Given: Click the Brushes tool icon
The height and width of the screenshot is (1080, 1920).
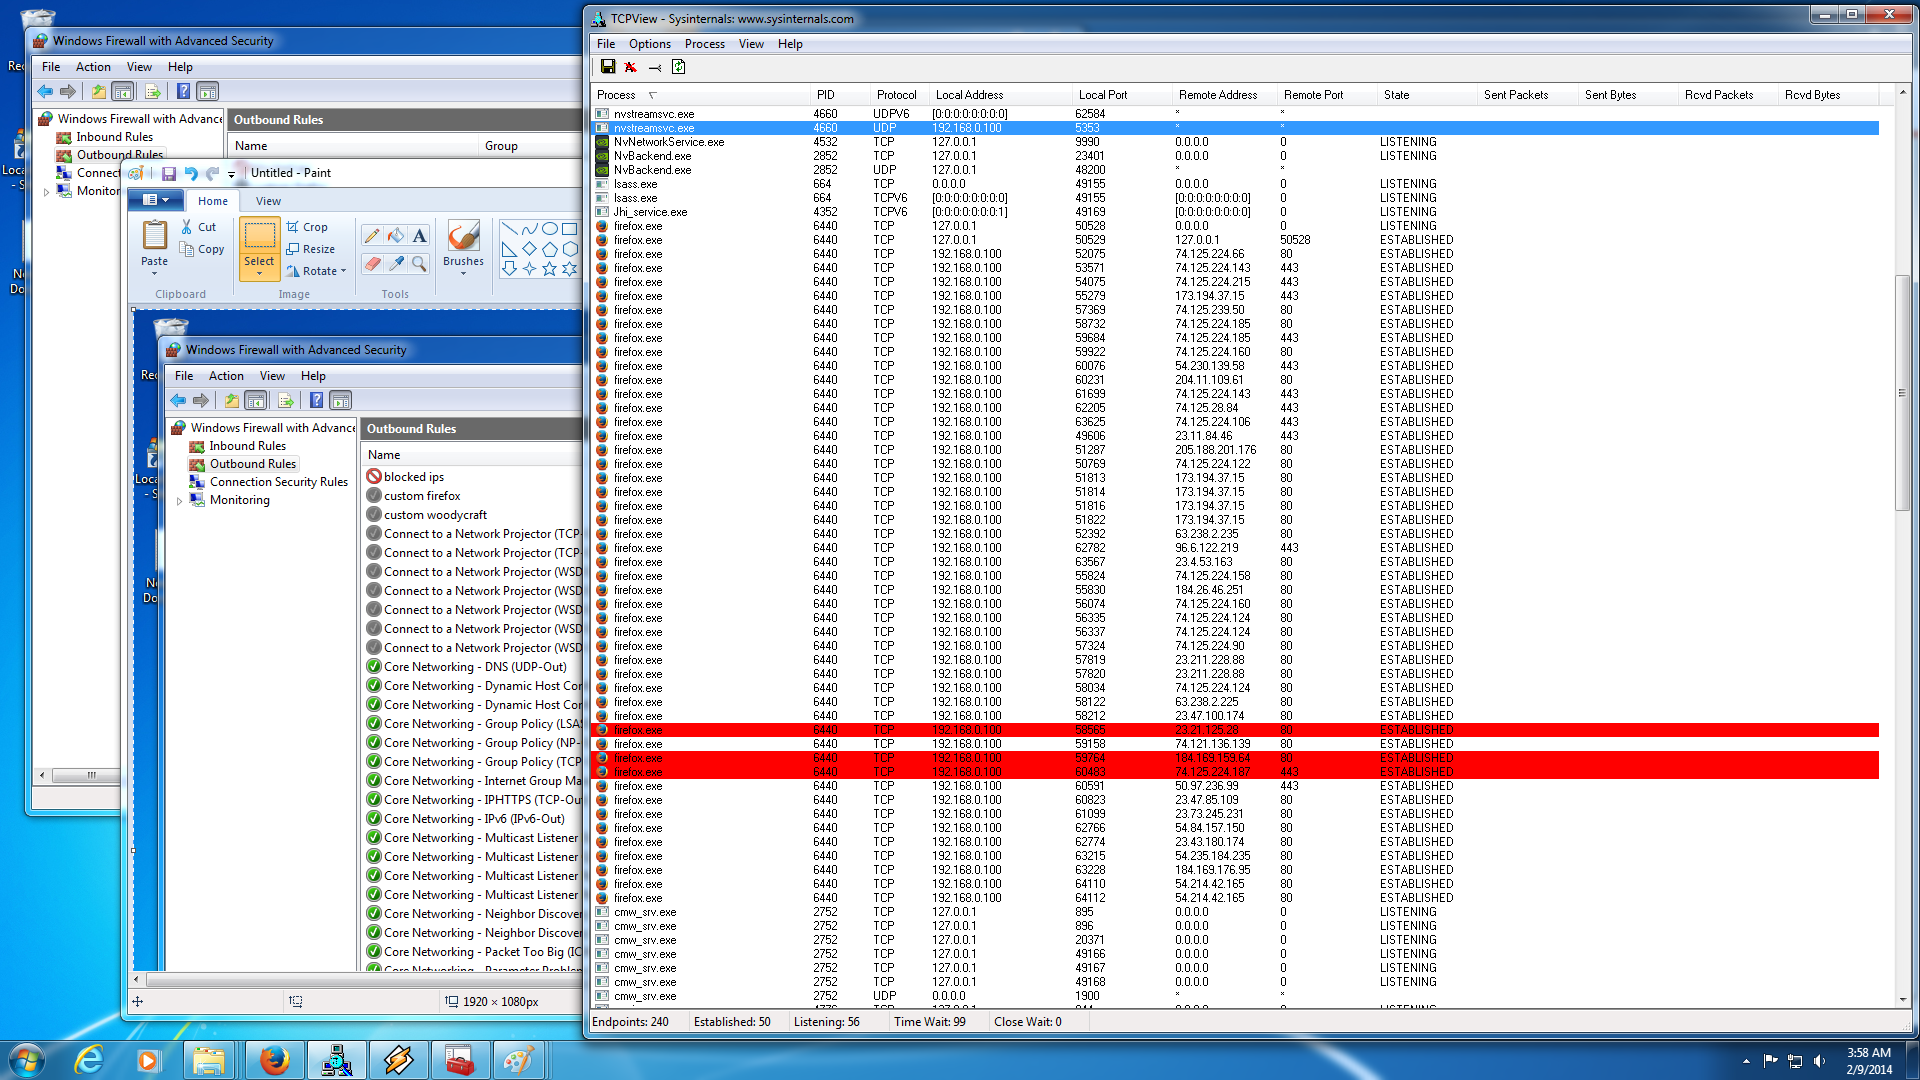Looking at the screenshot, I should pyautogui.click(x=463, y=236).
